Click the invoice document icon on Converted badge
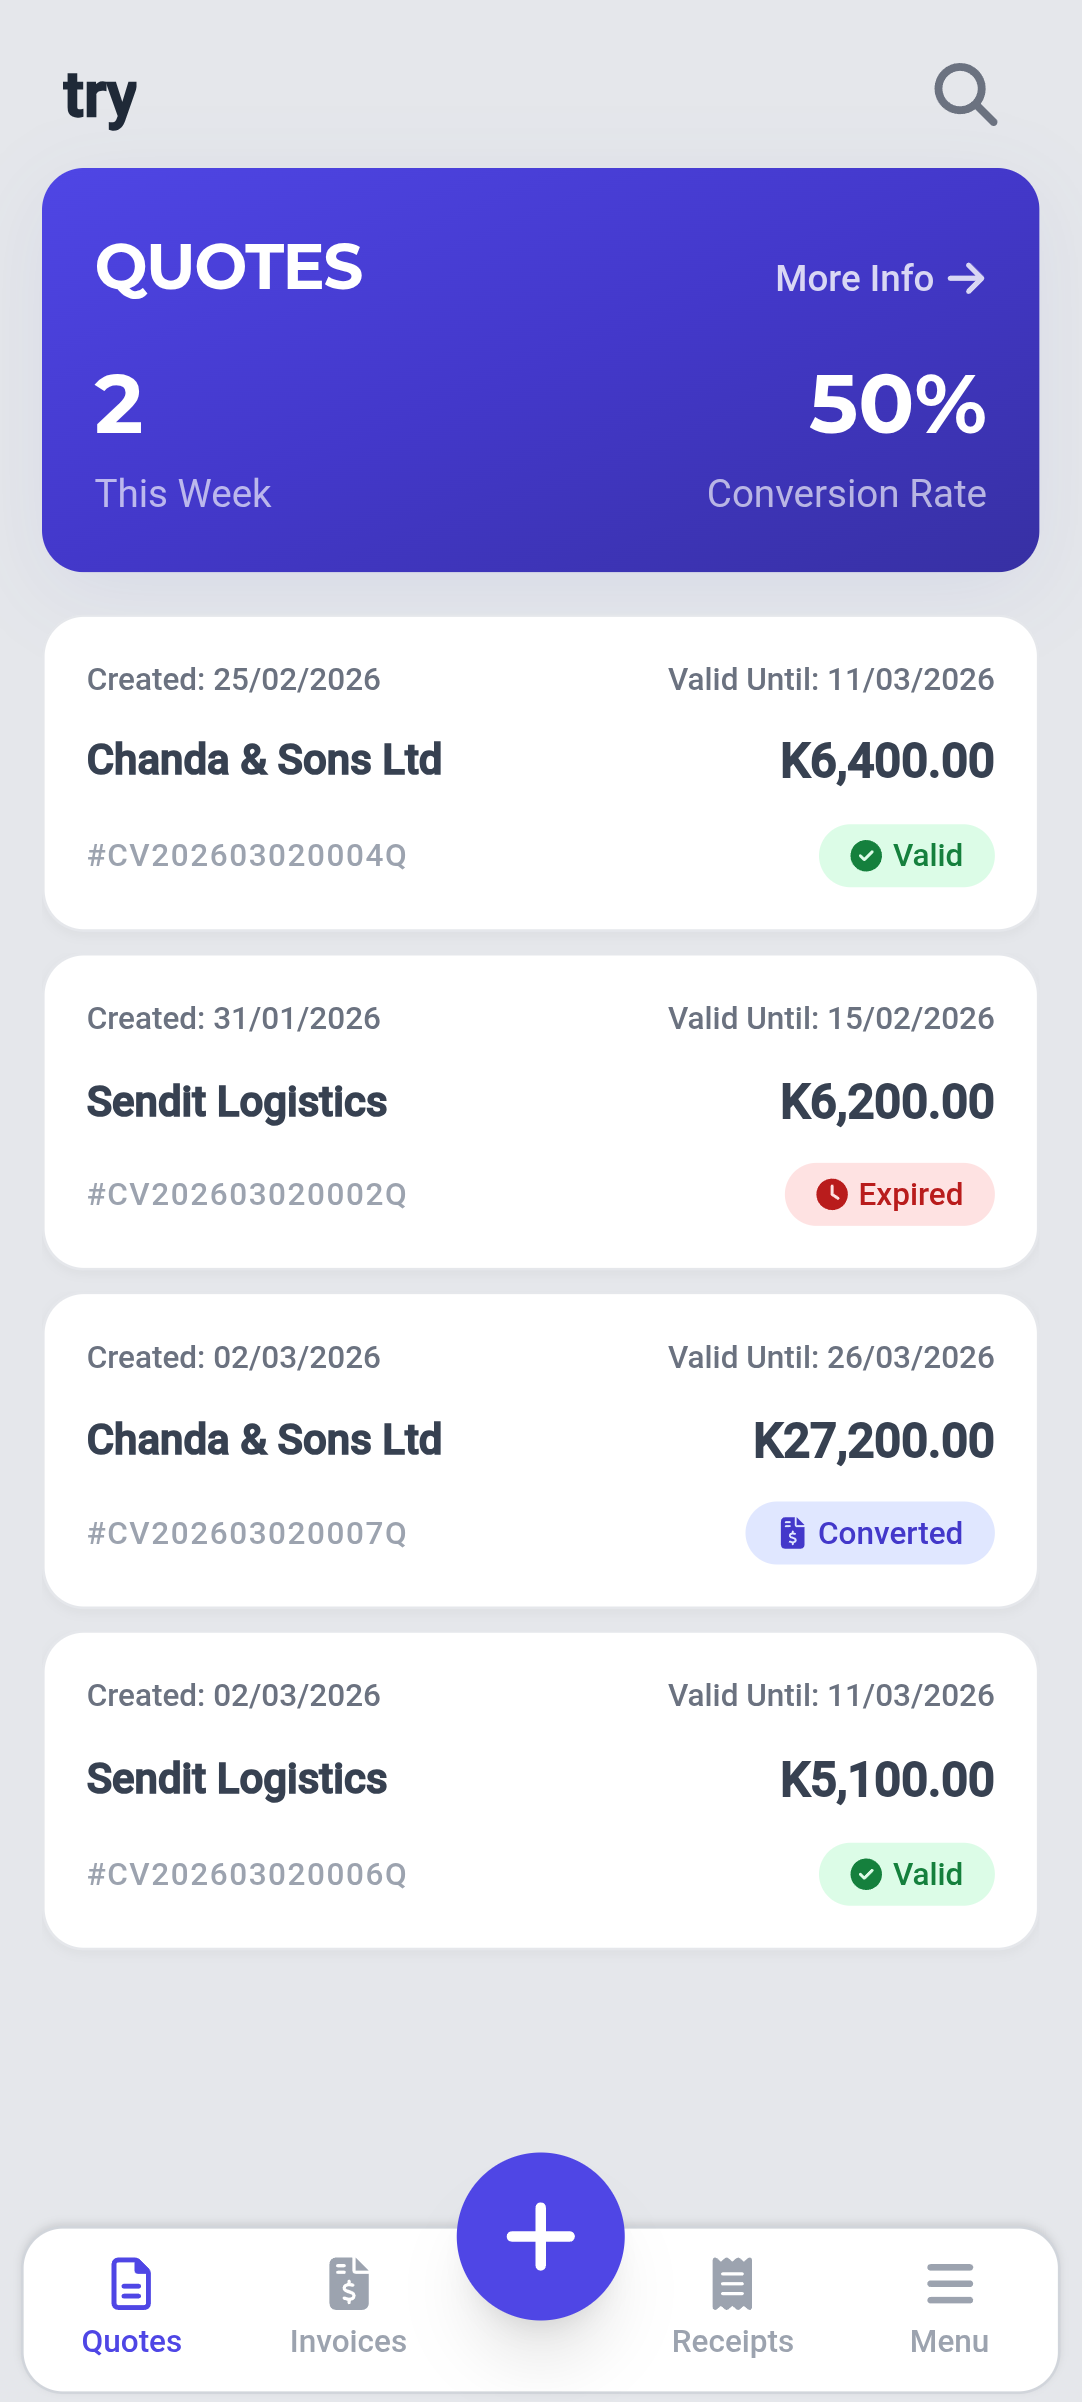 pyautogui.click(x=792, y=1533)
